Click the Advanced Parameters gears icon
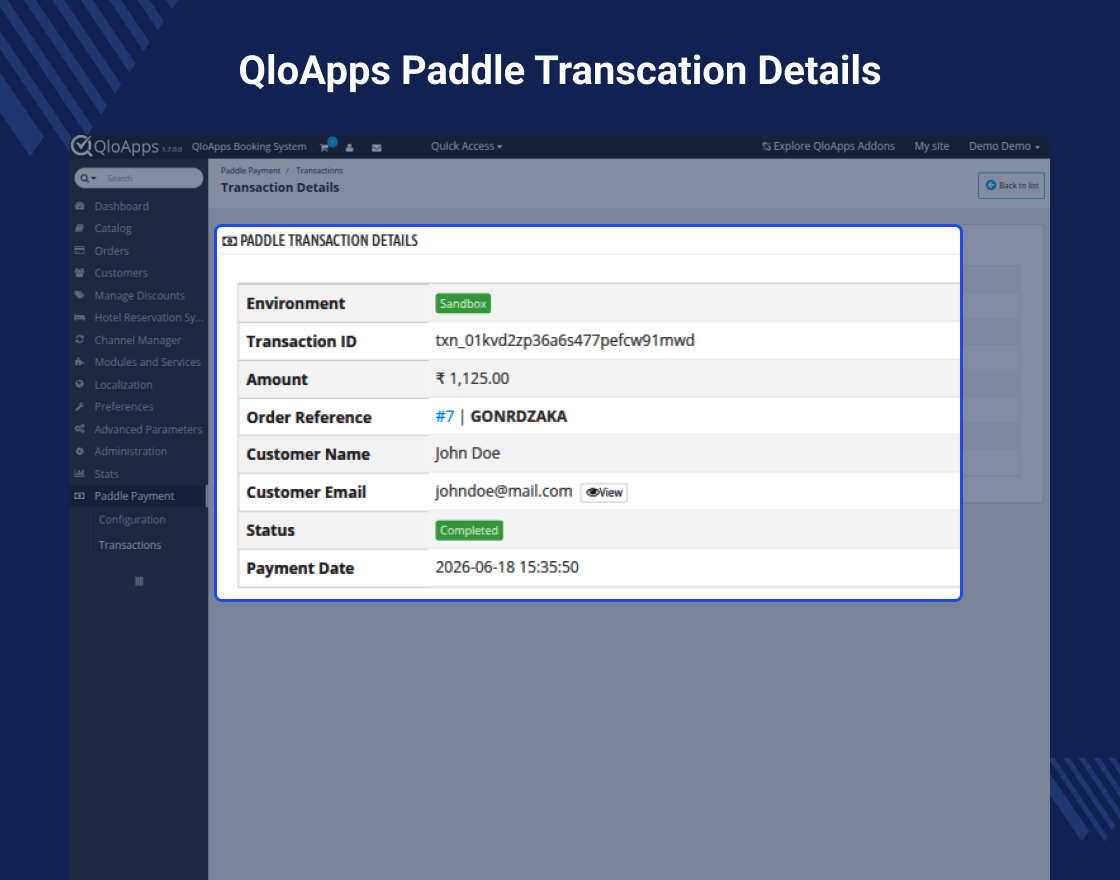The image size is (1120, 880). coord(80,429)
